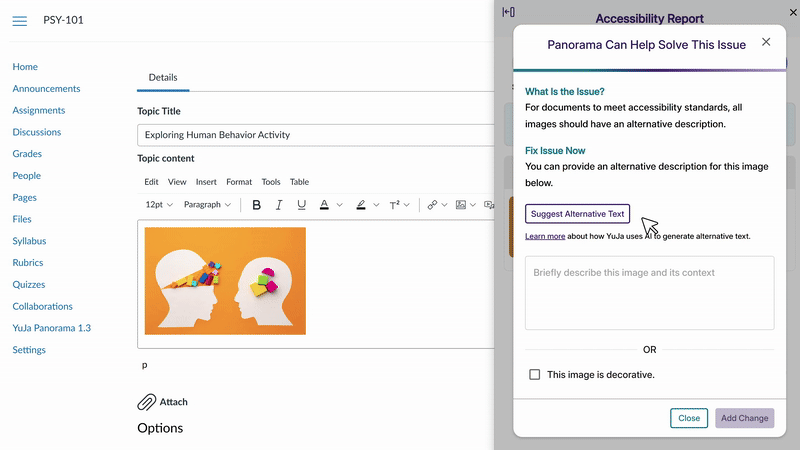The image size is (800, 450).
Task: Click the insert image icon
Action: pos(460,205)
